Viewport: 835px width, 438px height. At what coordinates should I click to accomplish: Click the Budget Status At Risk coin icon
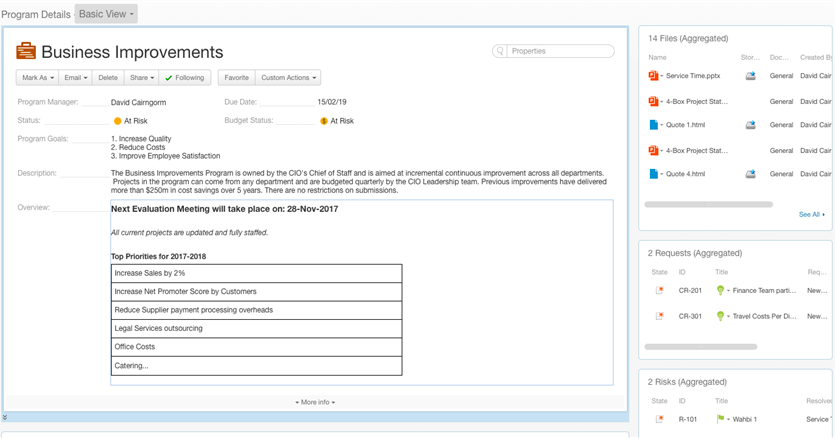pyautogui.click(x=324, y=121)
